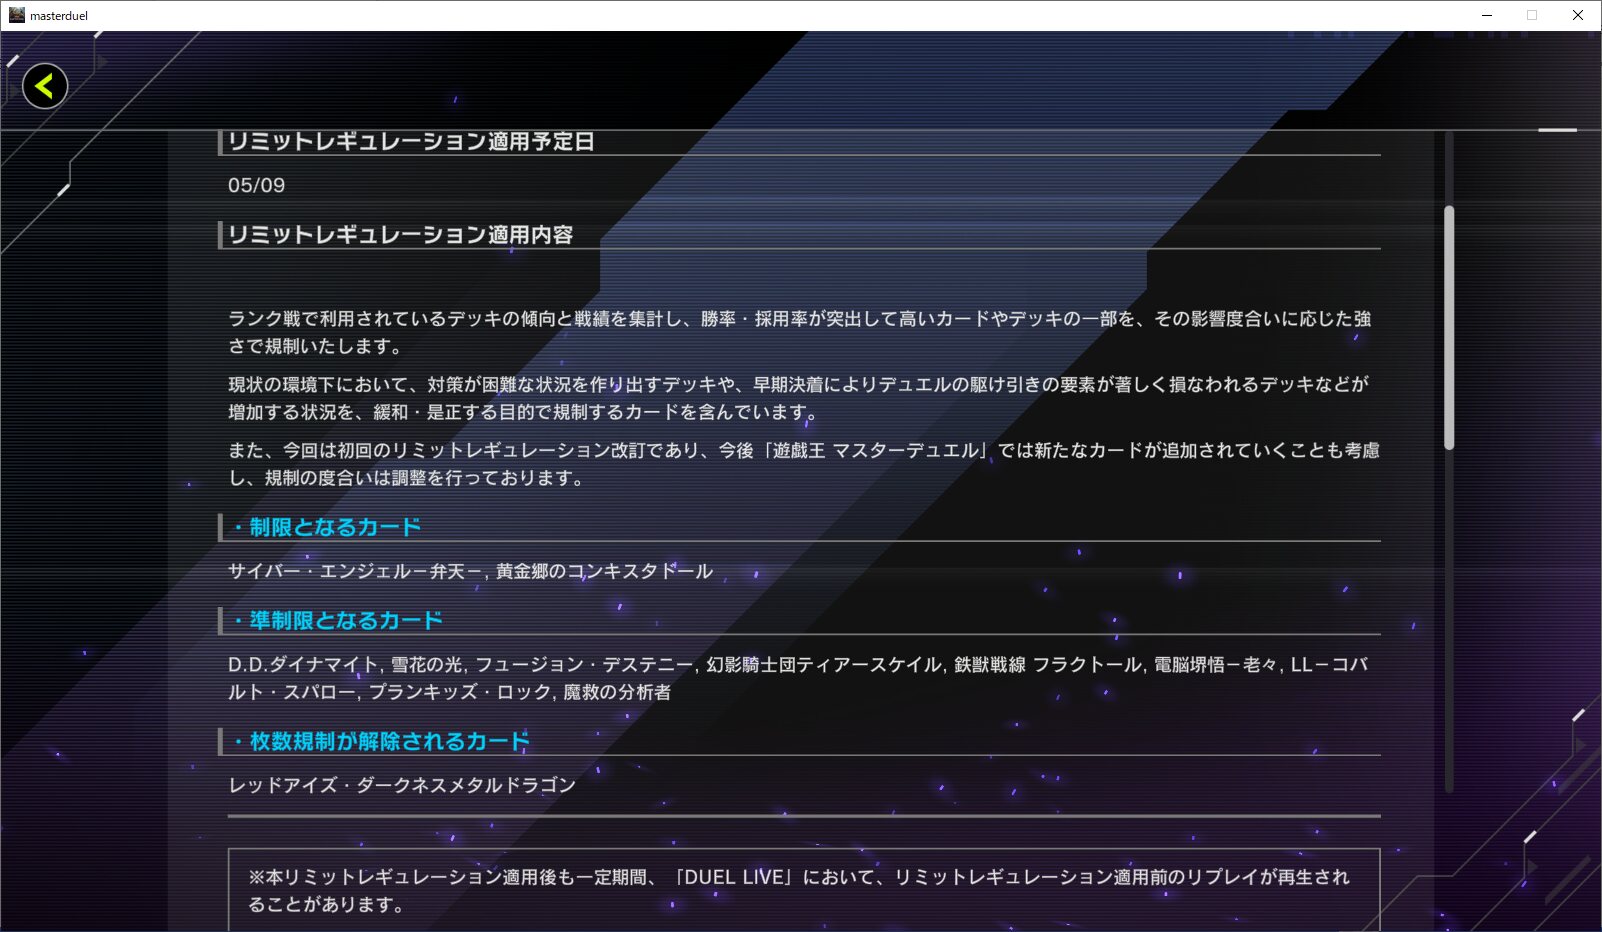Click the card name D.D.ダイナマイト
This screenshot has height=932, width=1602.
tap(304, 664)
